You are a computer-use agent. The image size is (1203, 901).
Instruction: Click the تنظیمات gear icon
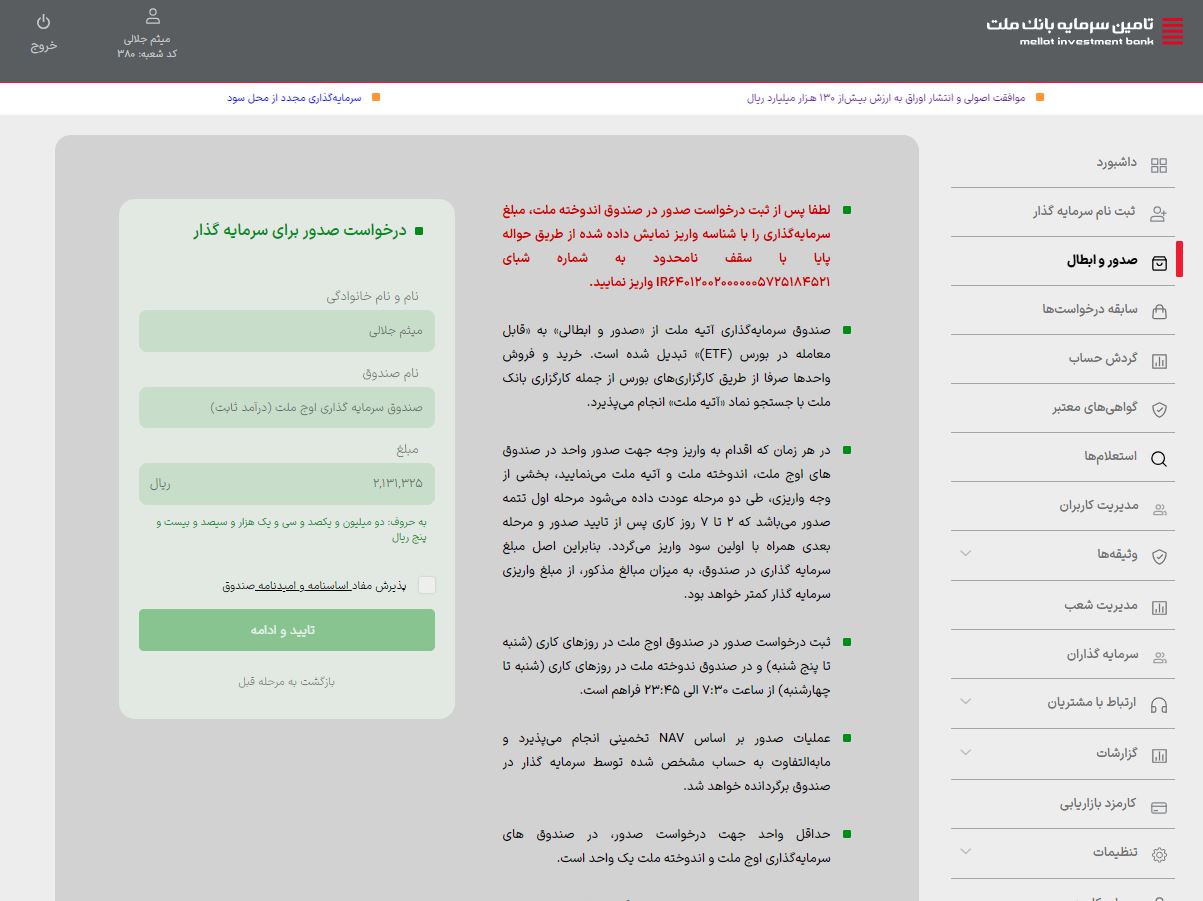click(x=1159, y=854)
